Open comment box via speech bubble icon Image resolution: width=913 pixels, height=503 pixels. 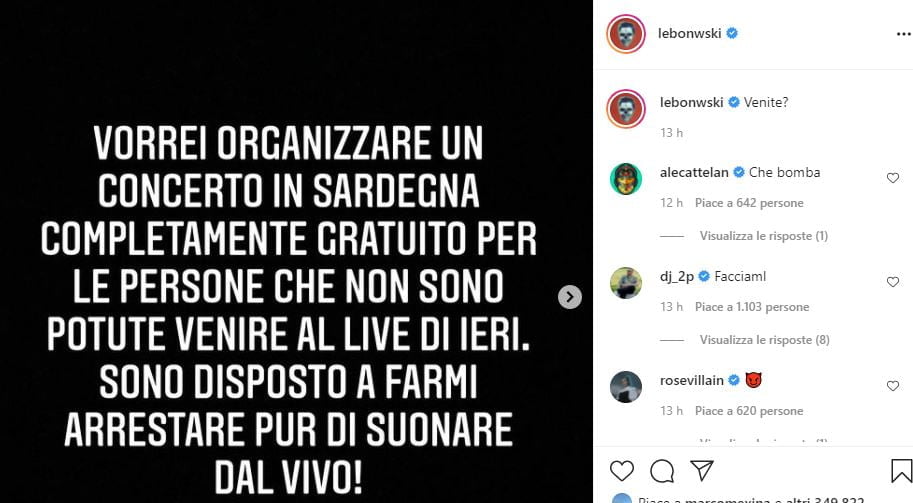click(x=661, y=471)
